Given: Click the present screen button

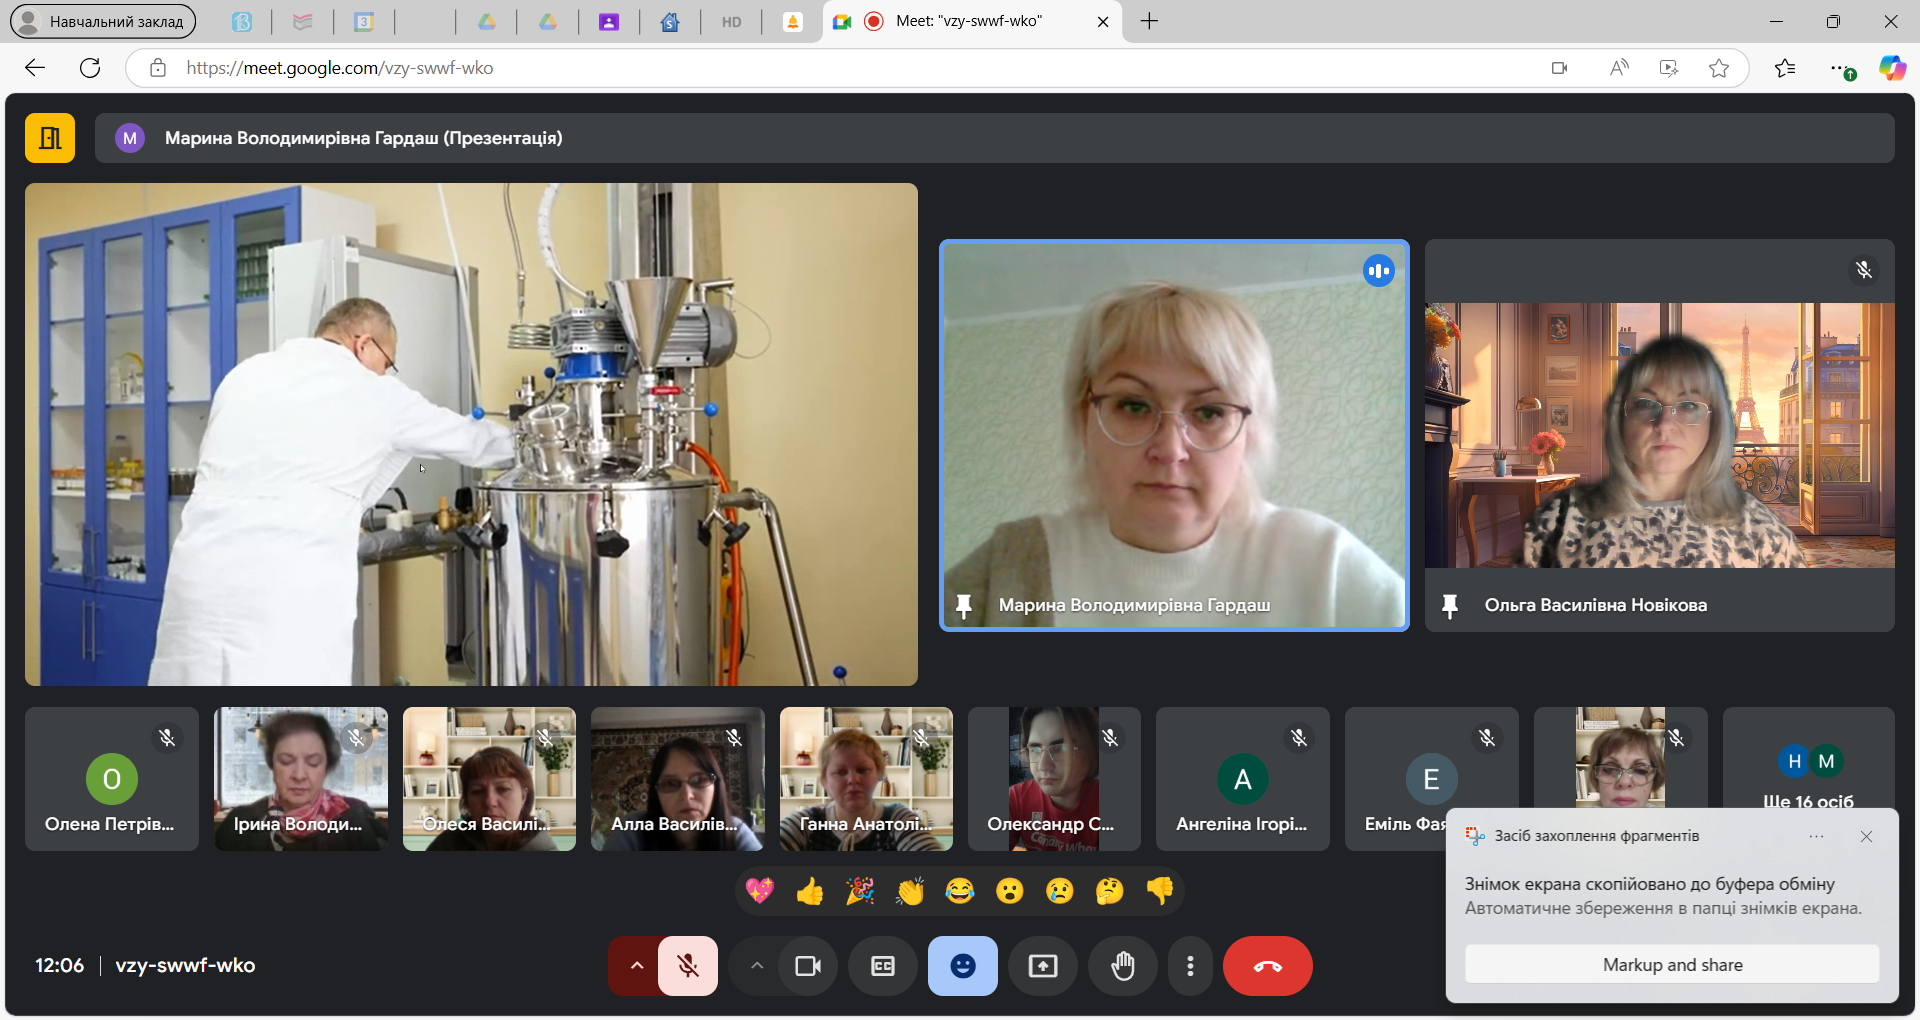Looking at the screenshot, I should click(1043, 966).
